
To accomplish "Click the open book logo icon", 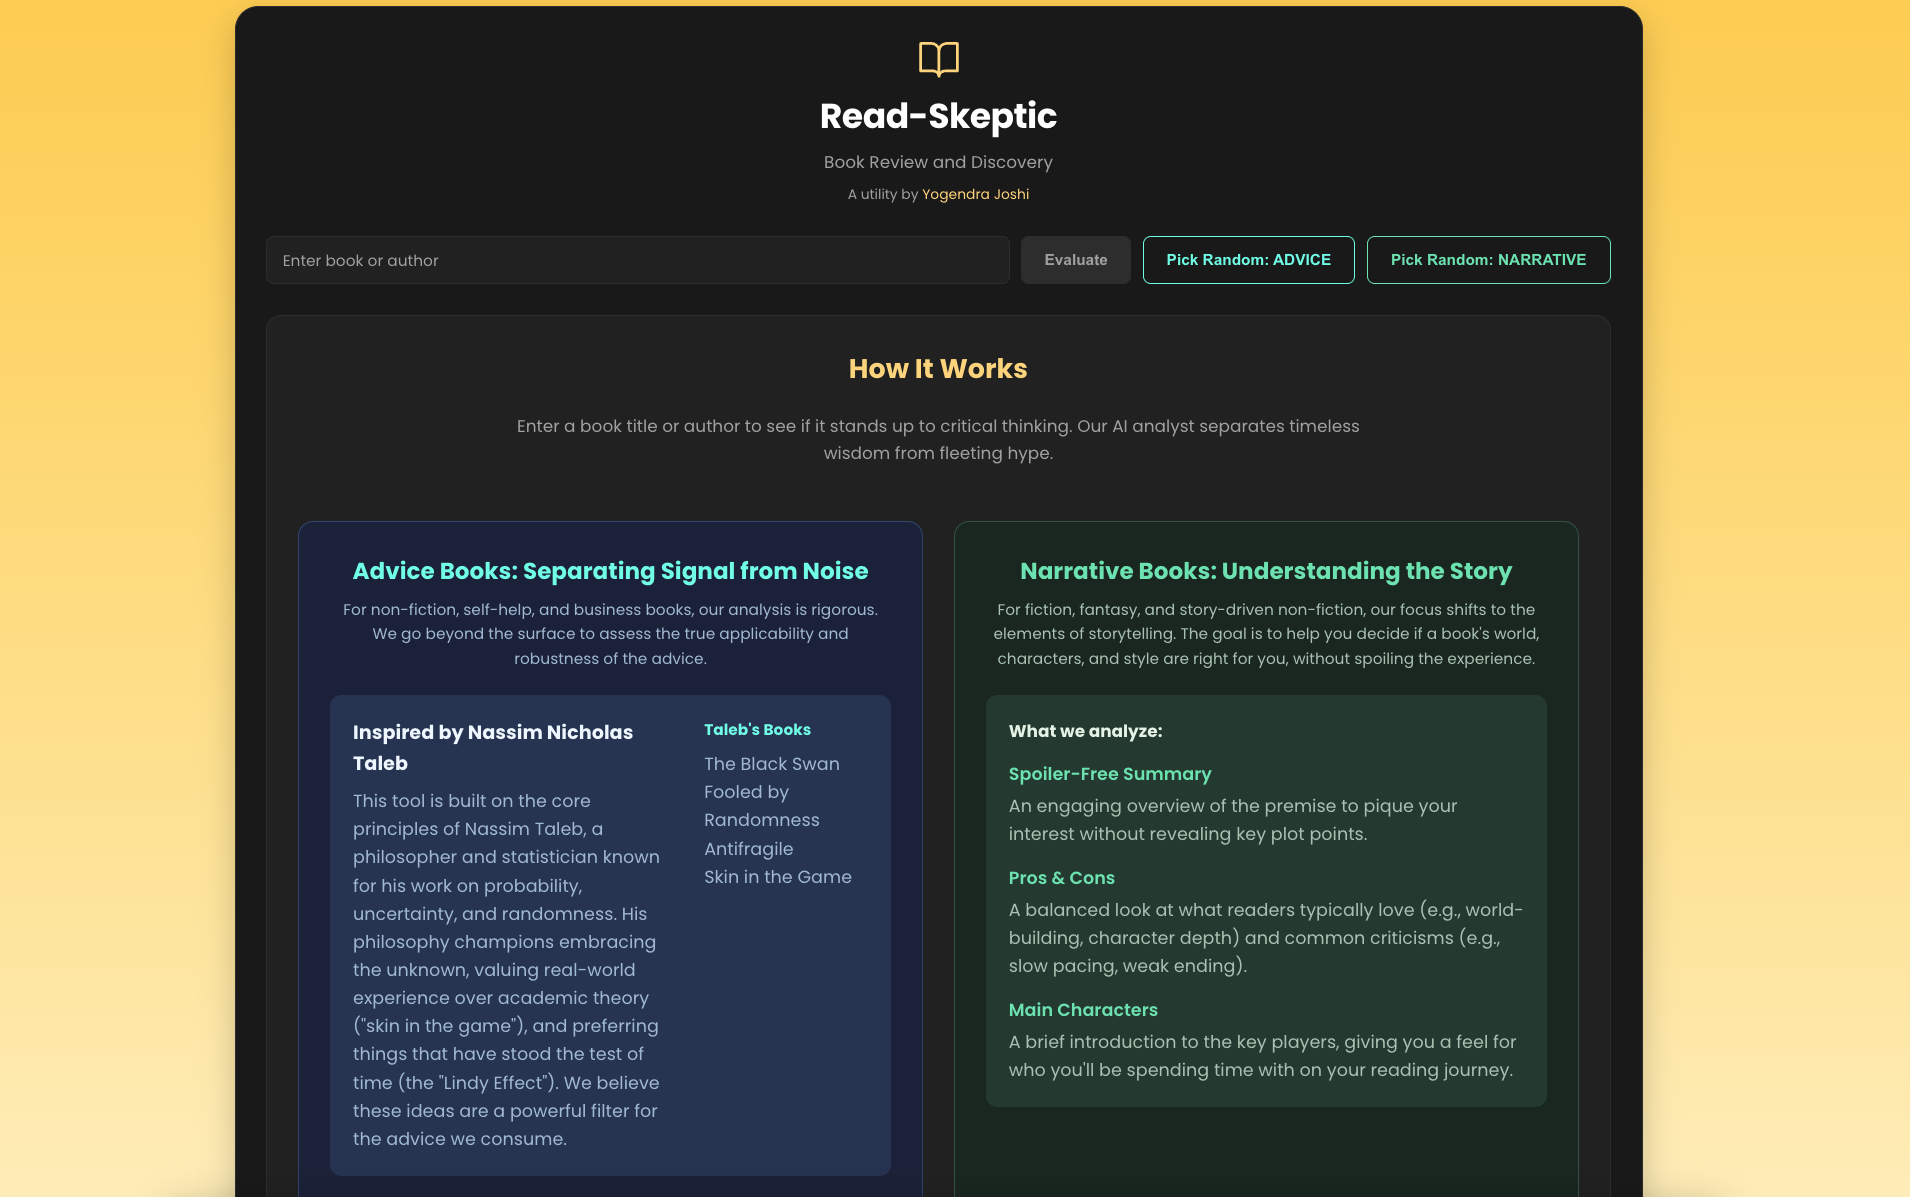I will (938, 59).
